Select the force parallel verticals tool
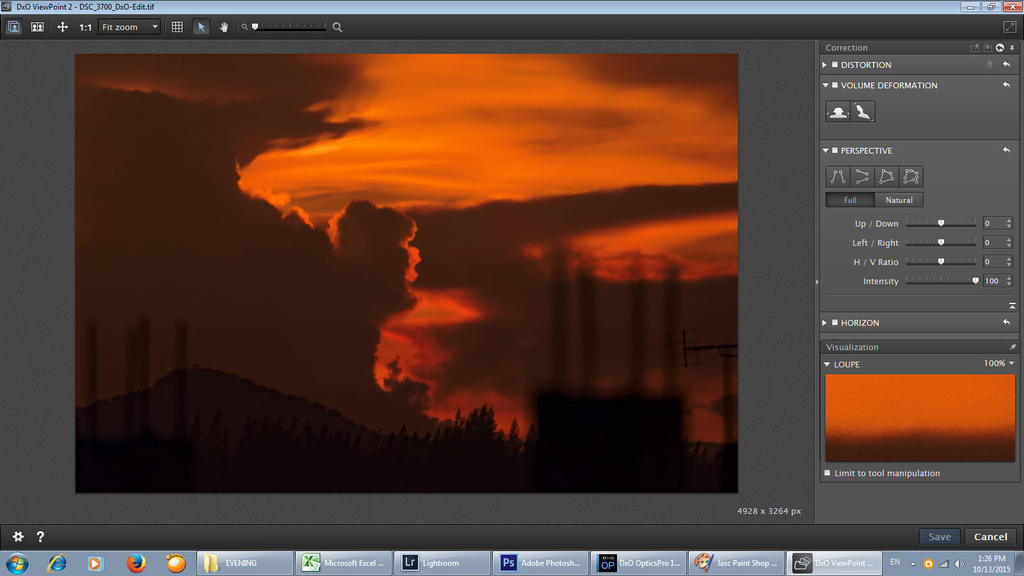Image resolution: width=1024 pixels, height=576 pixels. tap(838, 177)
